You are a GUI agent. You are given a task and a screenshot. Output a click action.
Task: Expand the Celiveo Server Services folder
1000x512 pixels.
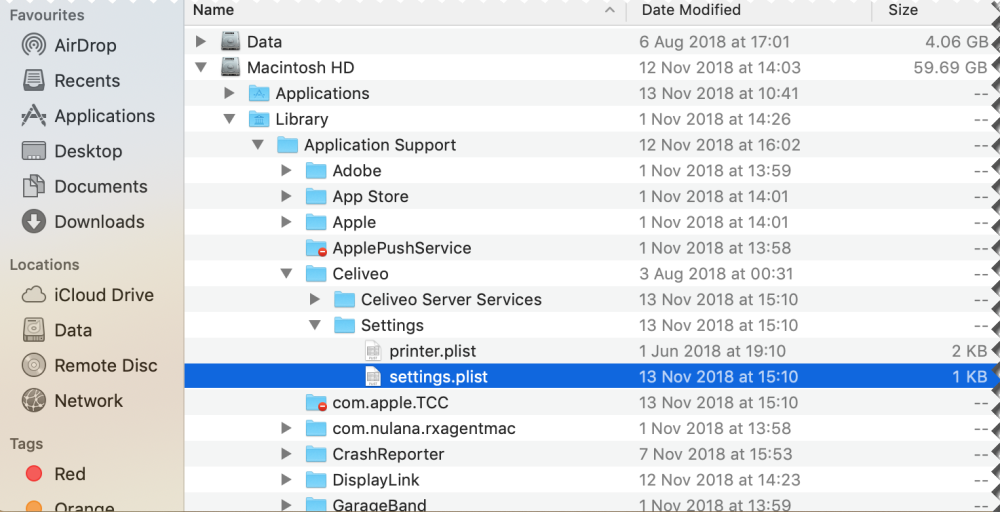pos(315,300)
